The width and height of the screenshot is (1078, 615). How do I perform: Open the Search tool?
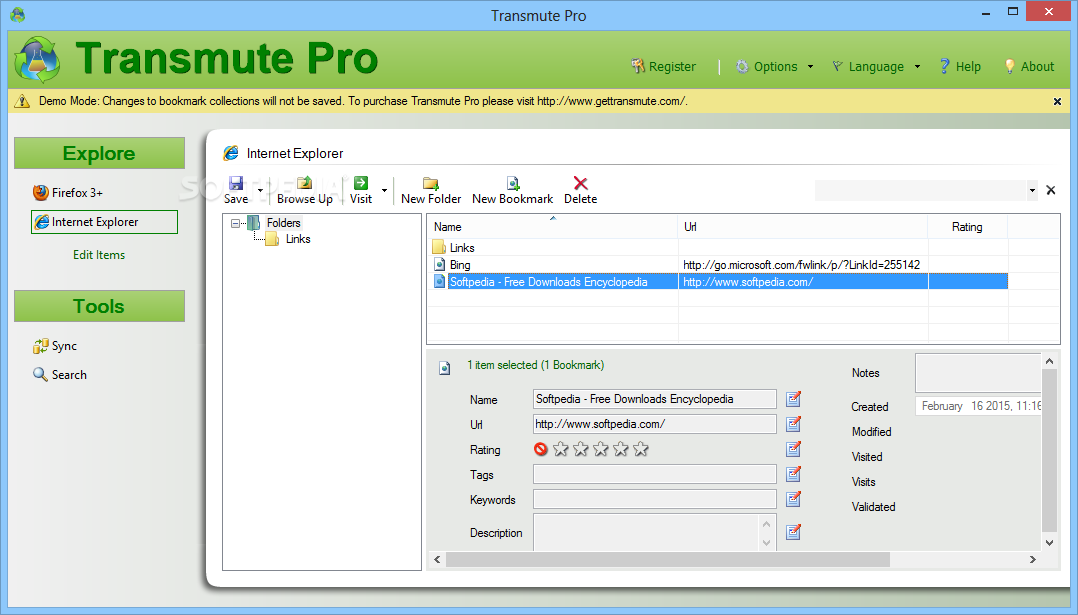60,374
